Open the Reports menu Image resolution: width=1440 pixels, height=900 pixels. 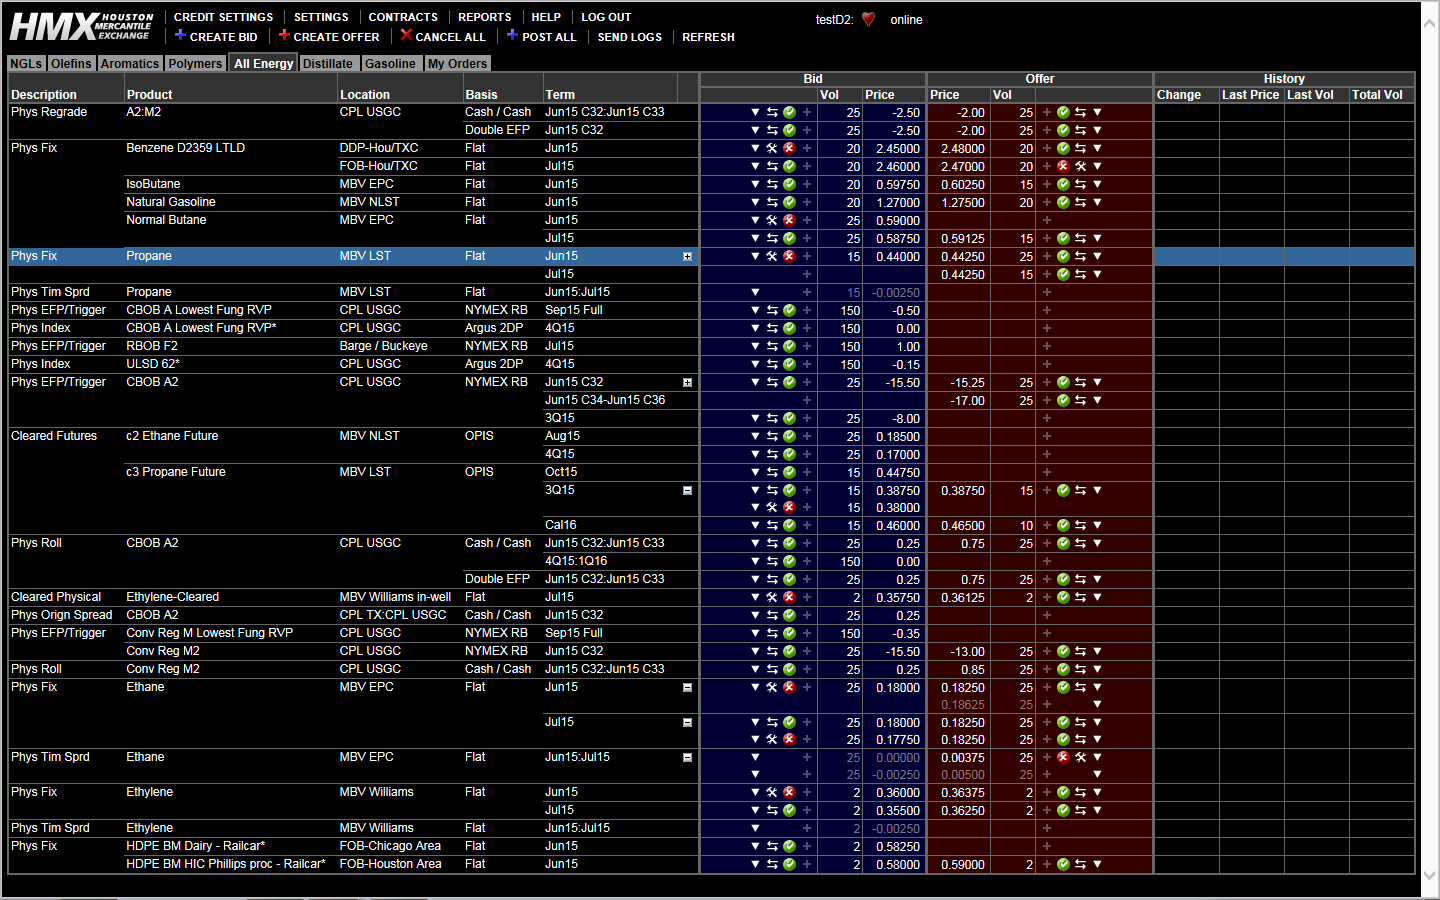pos(484,17)
